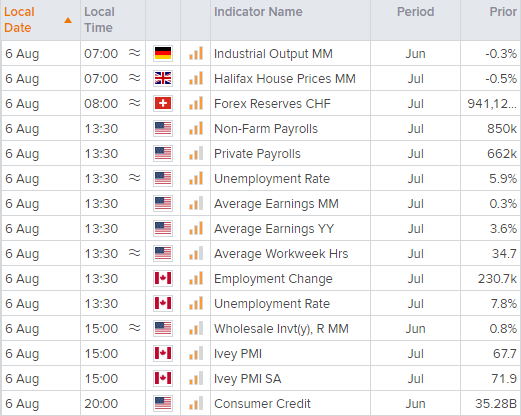Click the truncated 941,12... prior value
This screenshot has height=416, width=521.
[492, 104]
